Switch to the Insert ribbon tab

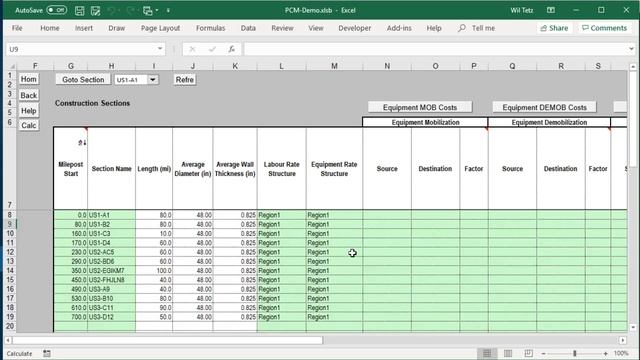(x=84, y=28)
